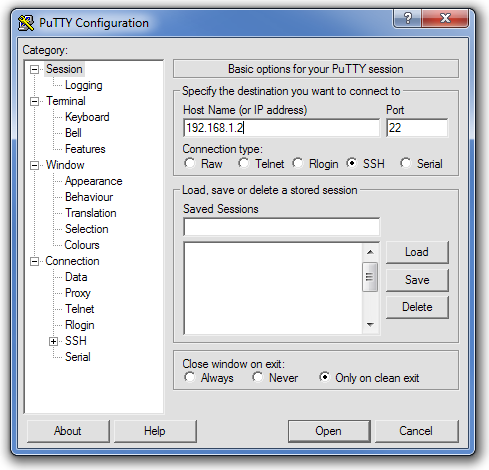Viewport: 489px width, 470px height.
Task: Open the Proxy settings
Action: click(x=78, y=293)
